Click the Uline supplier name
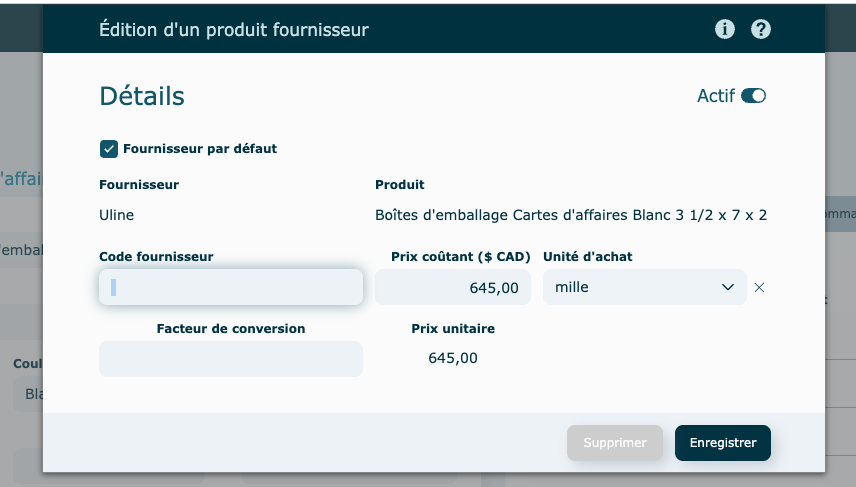The image size is (856, 487). [x=117, y=215]
